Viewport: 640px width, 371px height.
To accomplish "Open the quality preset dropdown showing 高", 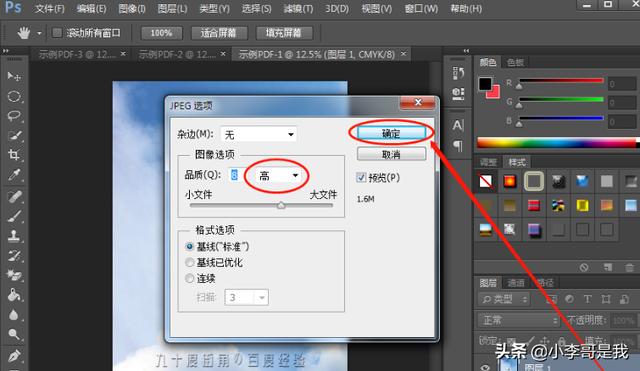I will [x=278, y=176].
